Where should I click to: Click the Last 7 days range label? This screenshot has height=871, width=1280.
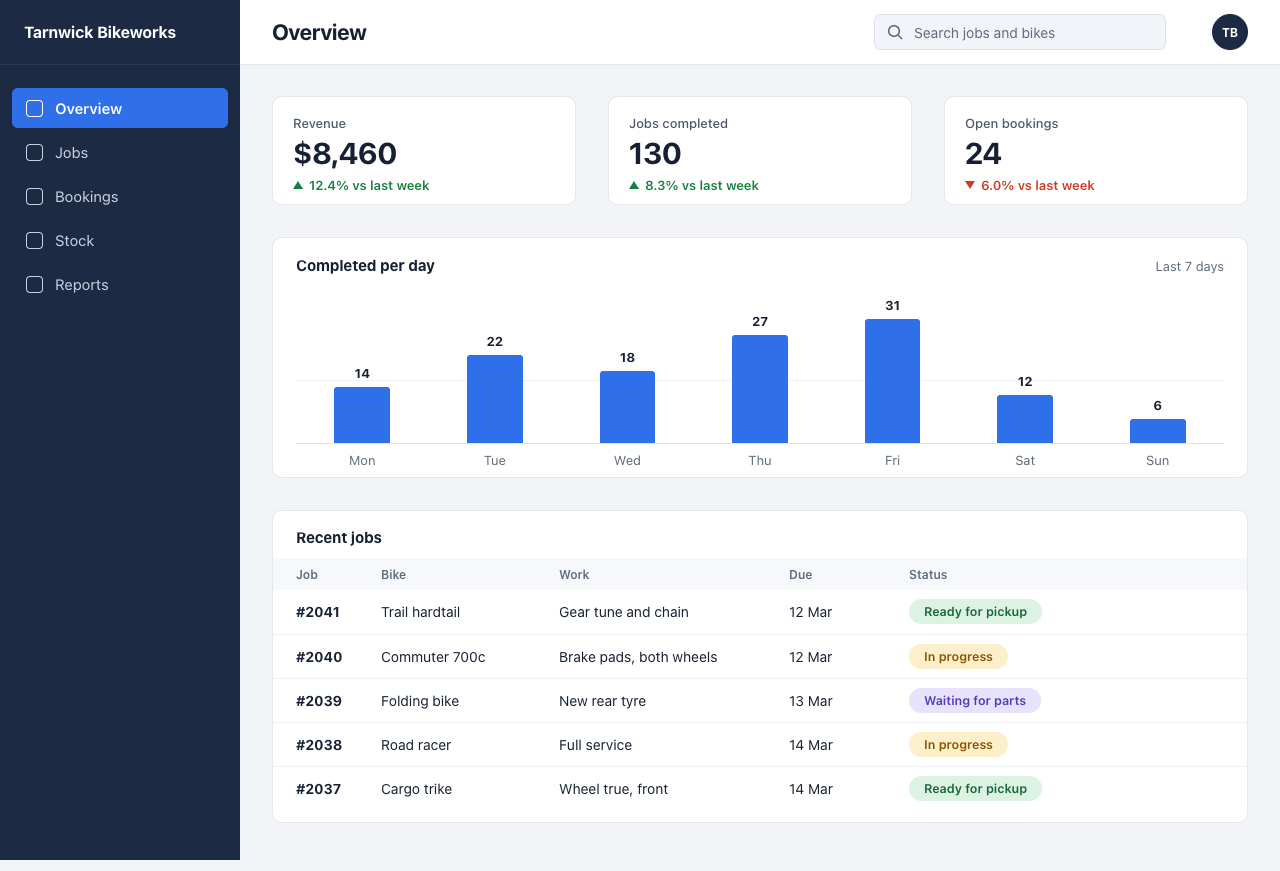click(x=1189, y=266)
